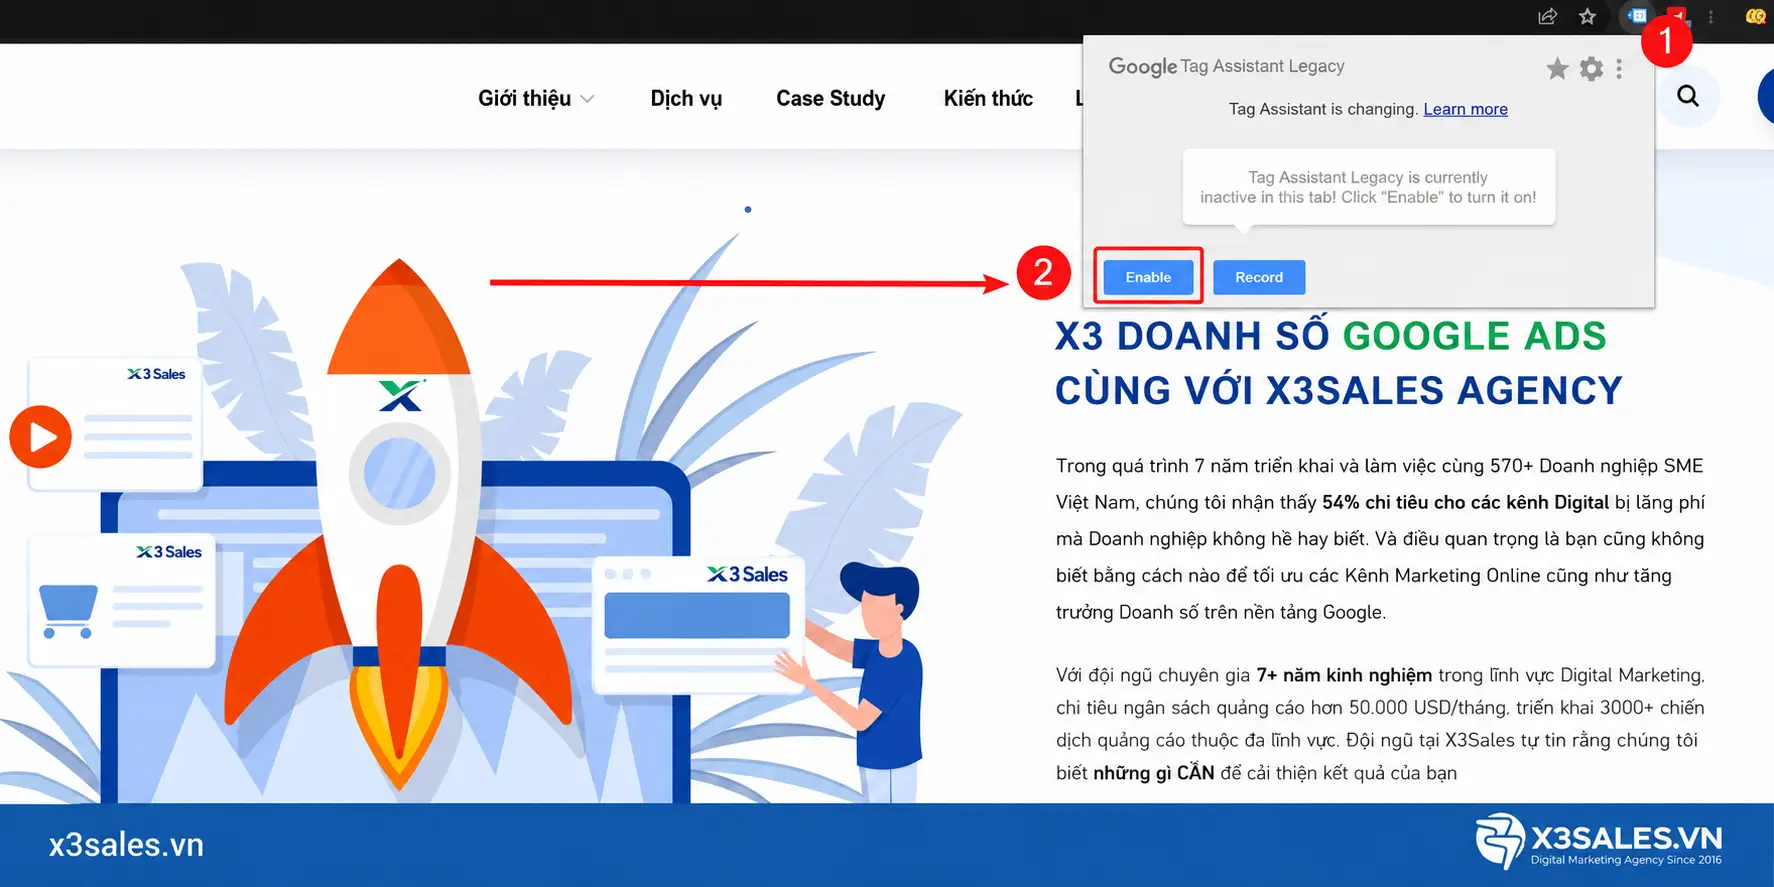
Task: Click the bold text 7+ năm kinh nghiệm
Action: click(1344, 675)
